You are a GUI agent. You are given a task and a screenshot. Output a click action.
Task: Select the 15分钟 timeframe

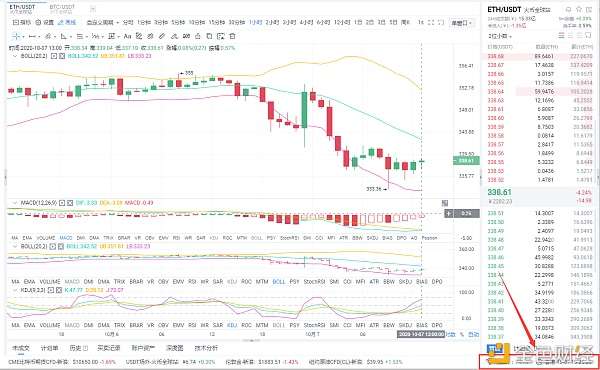[x=216, y=23]
